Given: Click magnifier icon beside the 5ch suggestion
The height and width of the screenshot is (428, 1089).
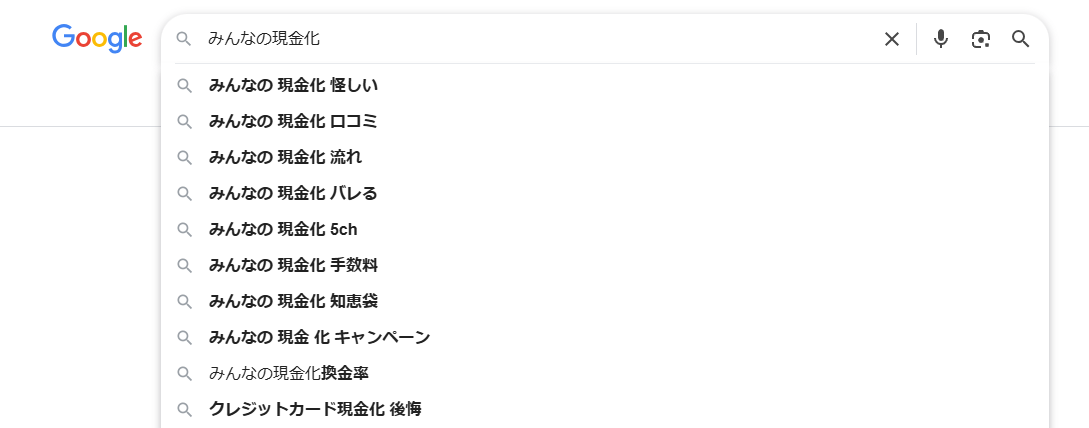Looking at the screenshot, I should [x=184, y=230].
